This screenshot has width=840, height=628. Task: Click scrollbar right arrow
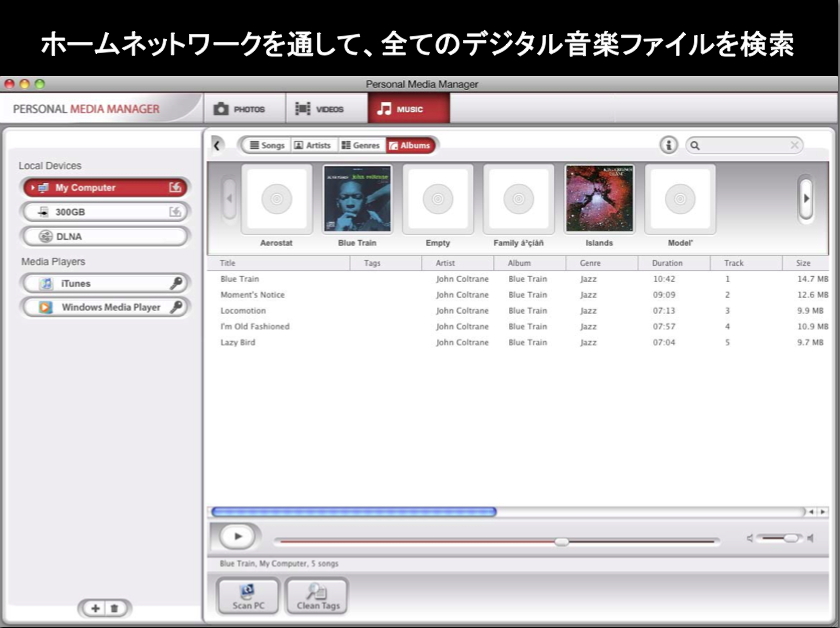(x=823, y=512)
